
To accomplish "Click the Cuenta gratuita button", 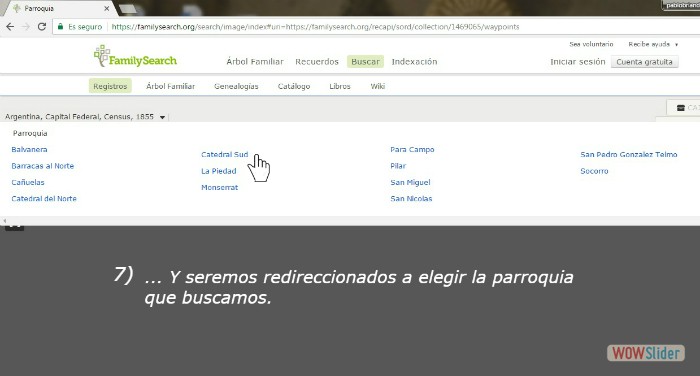I will (x=644, y=62).
